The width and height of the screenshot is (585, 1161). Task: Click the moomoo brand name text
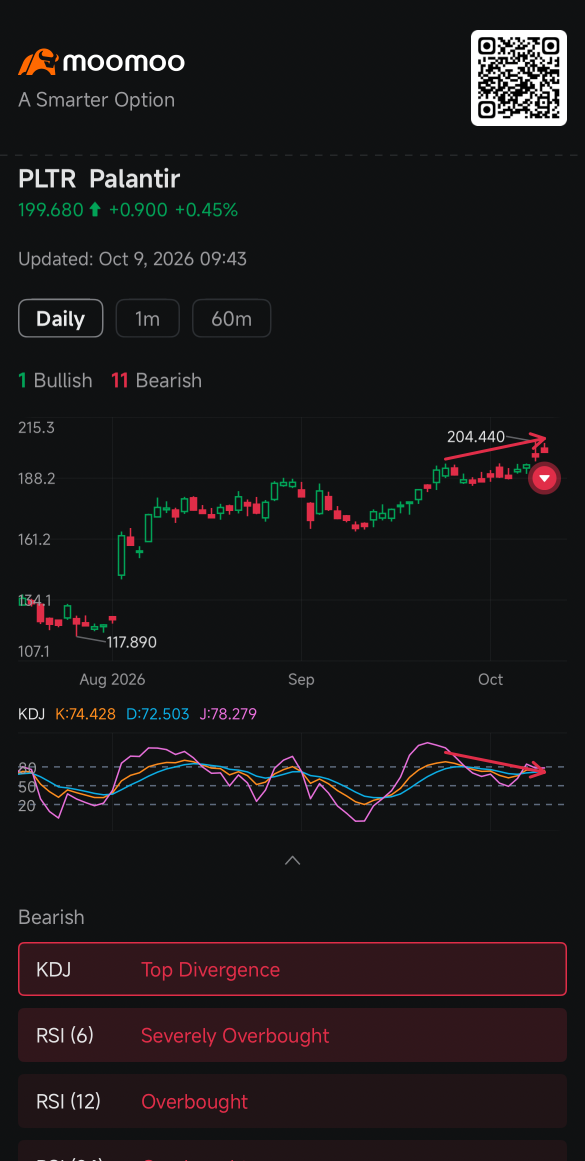click(x=124, y=62)
